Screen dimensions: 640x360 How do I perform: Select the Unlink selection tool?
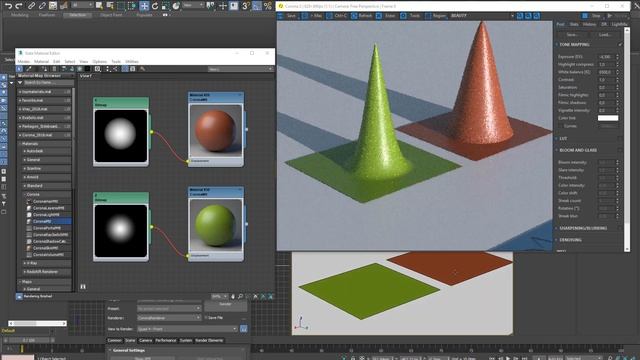[42, 6]
